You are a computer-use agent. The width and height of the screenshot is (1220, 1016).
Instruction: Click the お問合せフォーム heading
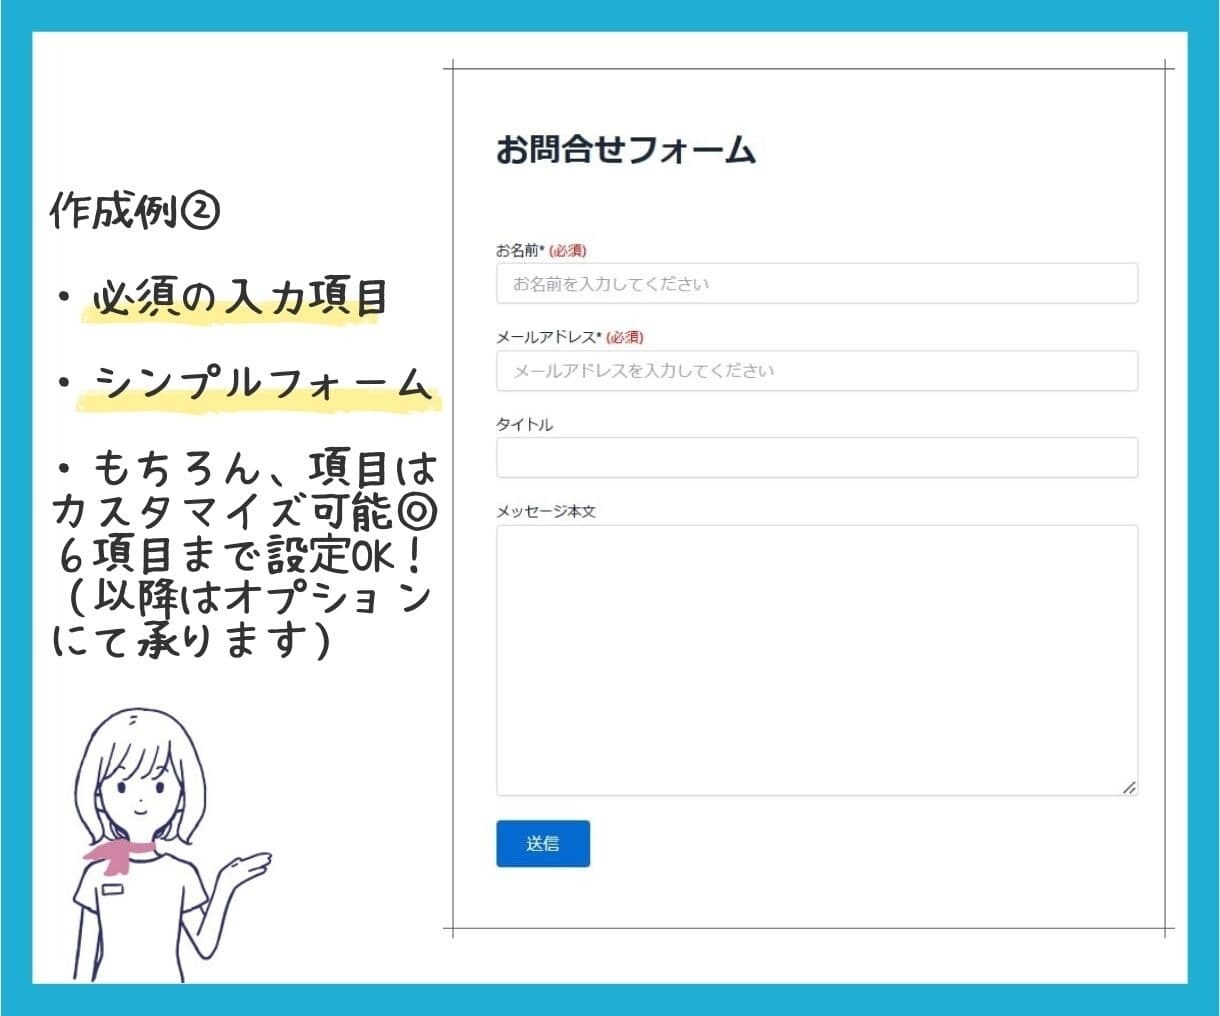(x=626, y=150)
